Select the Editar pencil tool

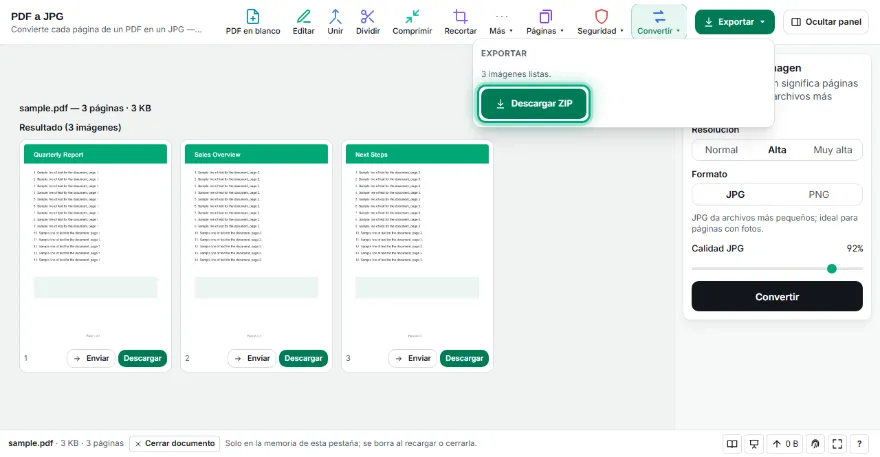tap(303, 22)
